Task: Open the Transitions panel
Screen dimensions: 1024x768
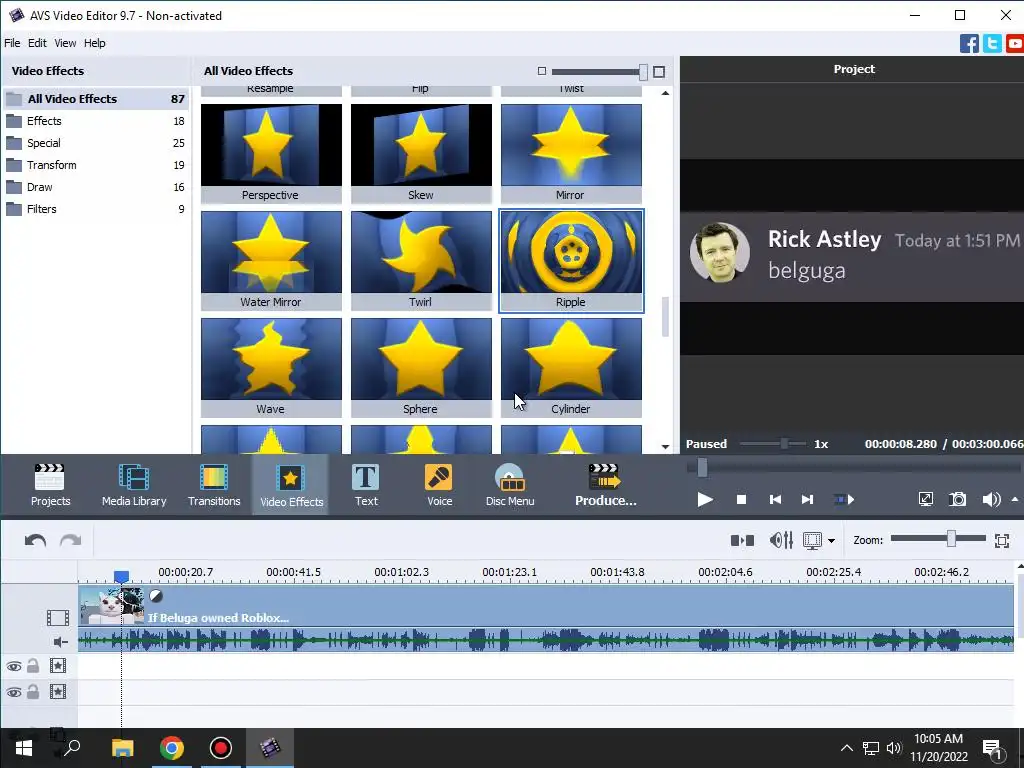Action: [x=214, y=485]
